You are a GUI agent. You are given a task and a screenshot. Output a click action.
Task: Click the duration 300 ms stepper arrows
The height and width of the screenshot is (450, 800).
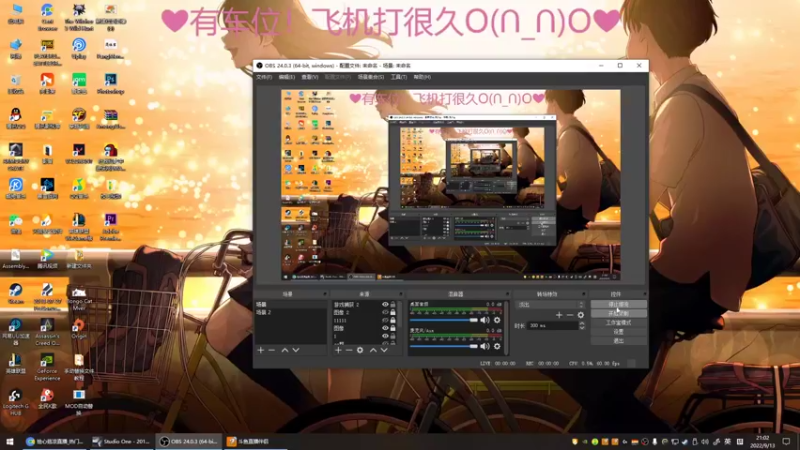[x=582, y=326]
